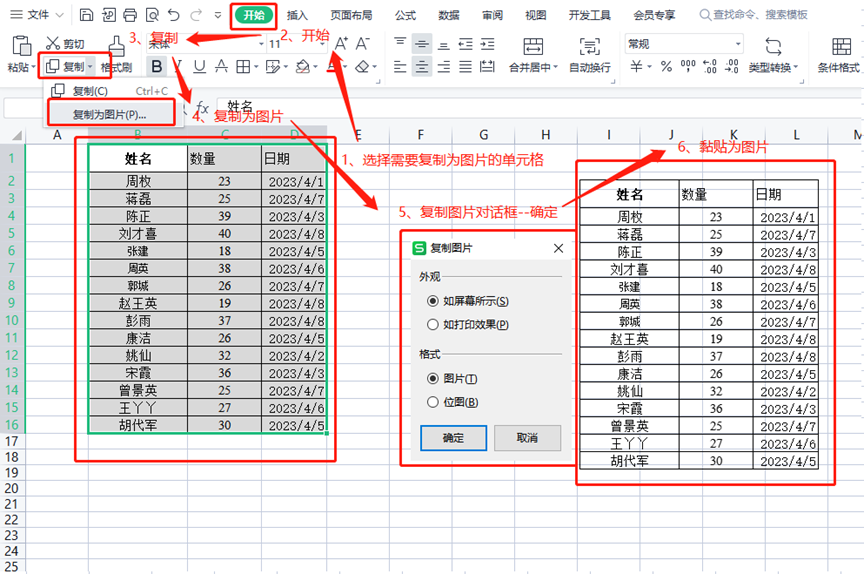The width and height of the screenshot is (864, 574).
Task: Switch to the 审阅 tab
Action: coord(492,15)
